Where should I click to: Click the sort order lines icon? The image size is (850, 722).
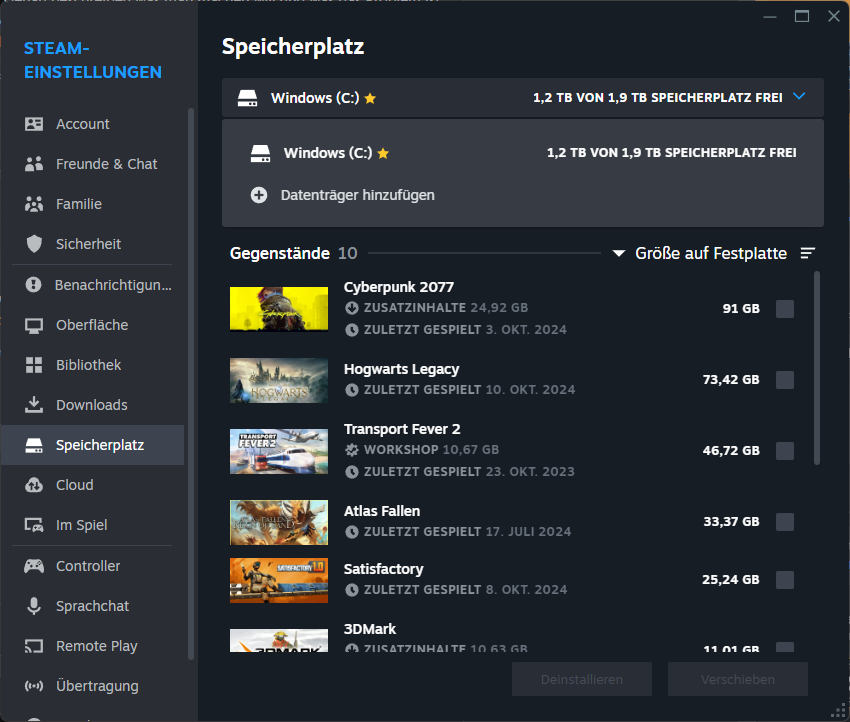(x=808, y=253)
